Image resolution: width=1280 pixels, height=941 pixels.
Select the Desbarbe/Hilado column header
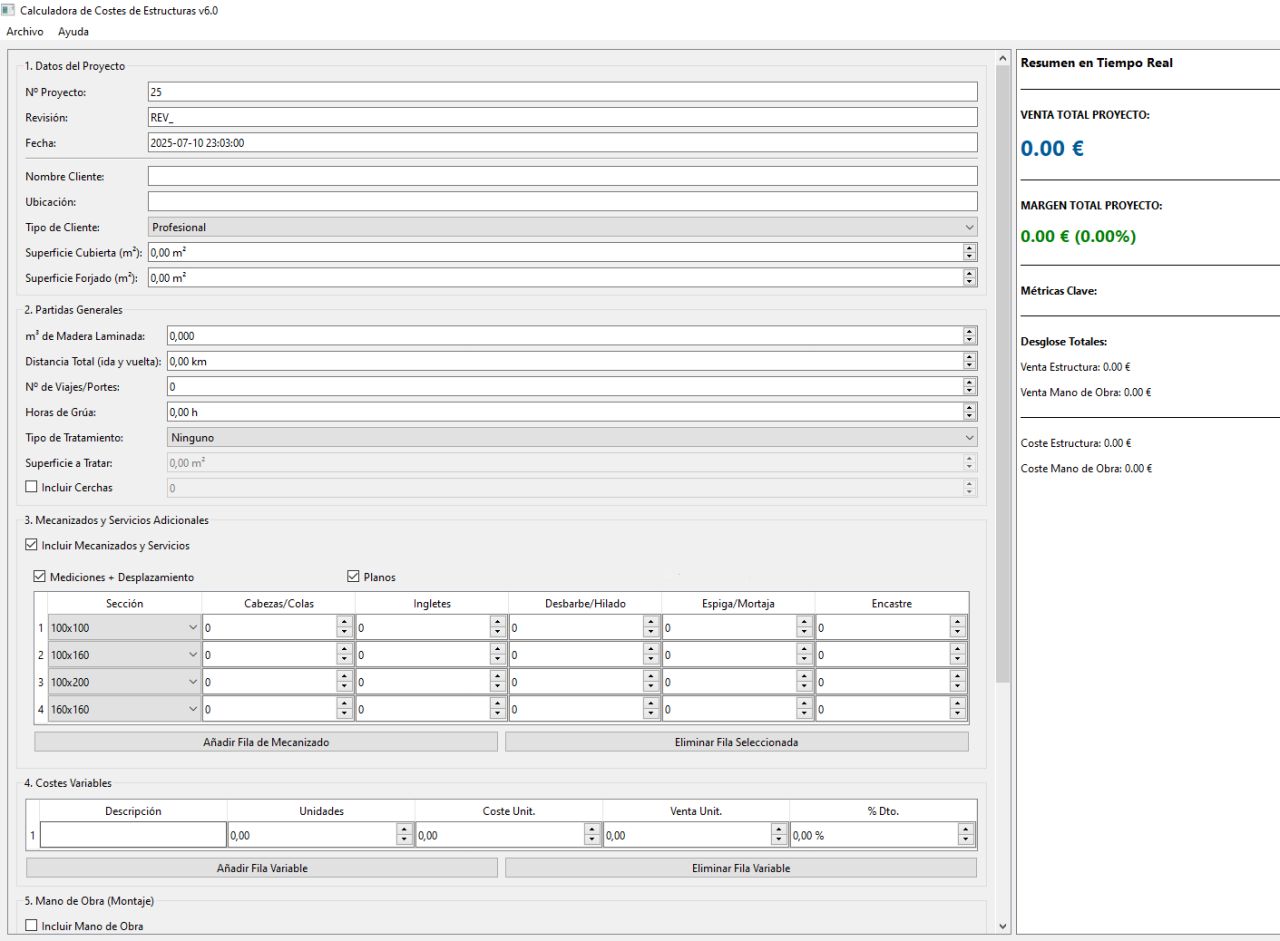pos(585,603)
